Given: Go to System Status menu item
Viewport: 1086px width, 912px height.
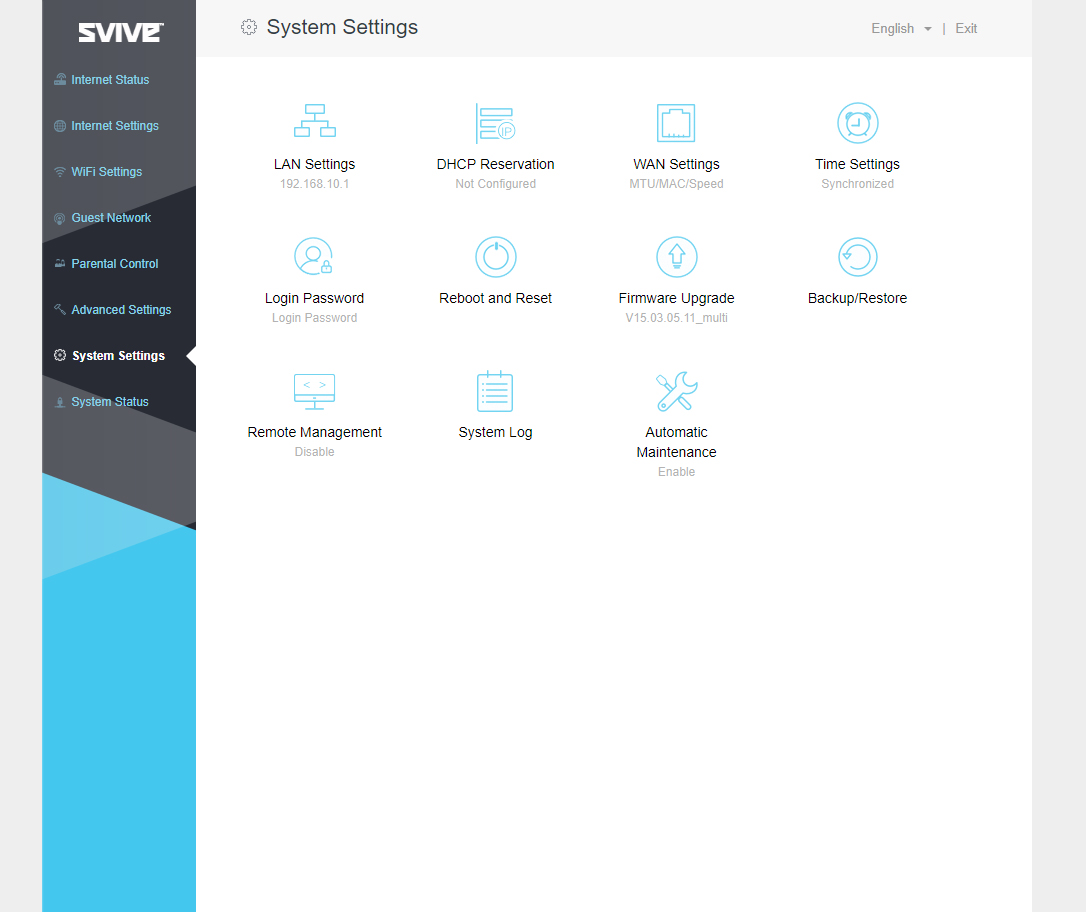Looking at the screenshot, I should pyautogui.click(x=110, y=402).
